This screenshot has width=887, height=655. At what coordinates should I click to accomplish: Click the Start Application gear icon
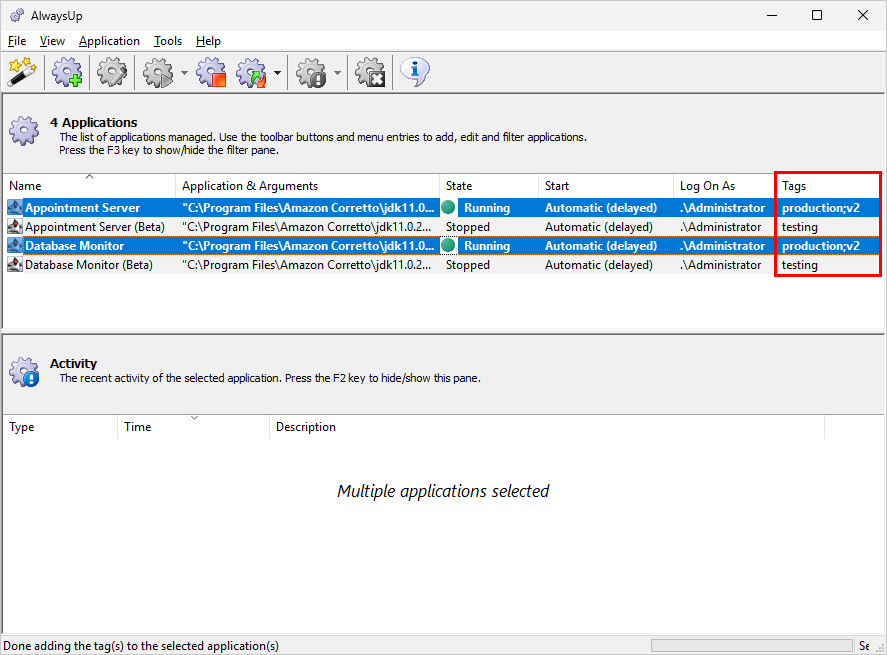coord(158,72)
